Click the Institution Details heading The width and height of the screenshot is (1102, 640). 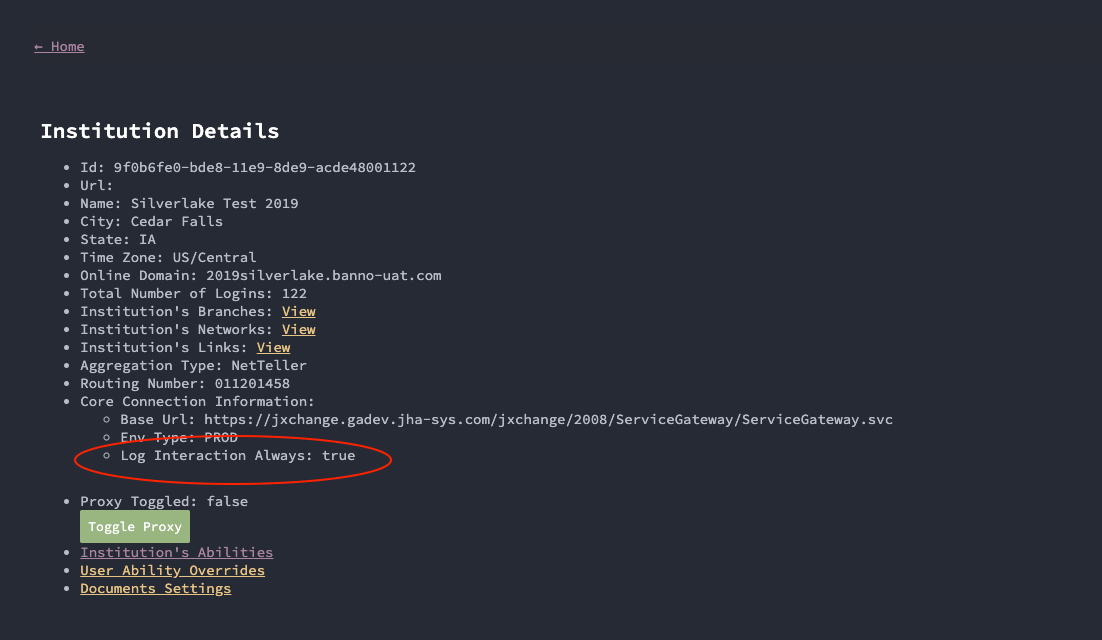pos(160,131)
